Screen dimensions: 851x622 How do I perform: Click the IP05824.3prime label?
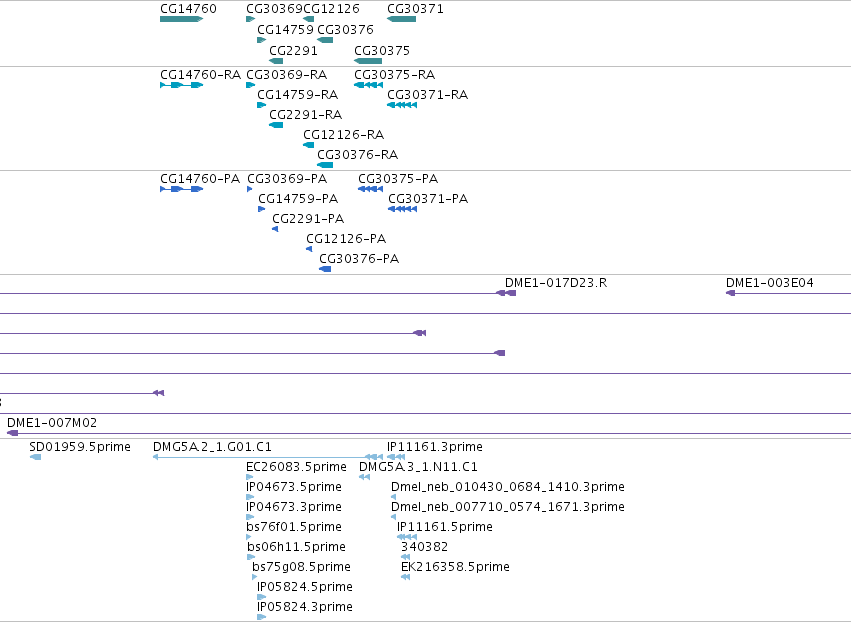point(305,607)
